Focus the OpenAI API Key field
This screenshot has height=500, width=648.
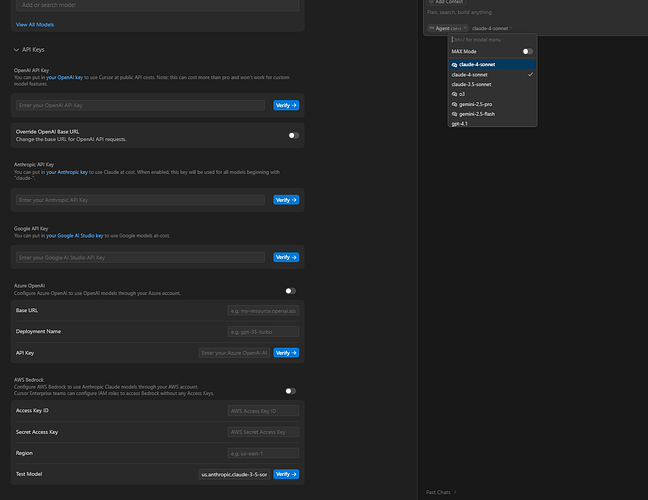[140, 105]
